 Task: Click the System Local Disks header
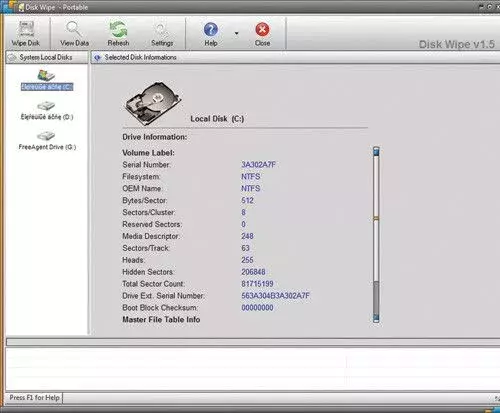point(47,57)
